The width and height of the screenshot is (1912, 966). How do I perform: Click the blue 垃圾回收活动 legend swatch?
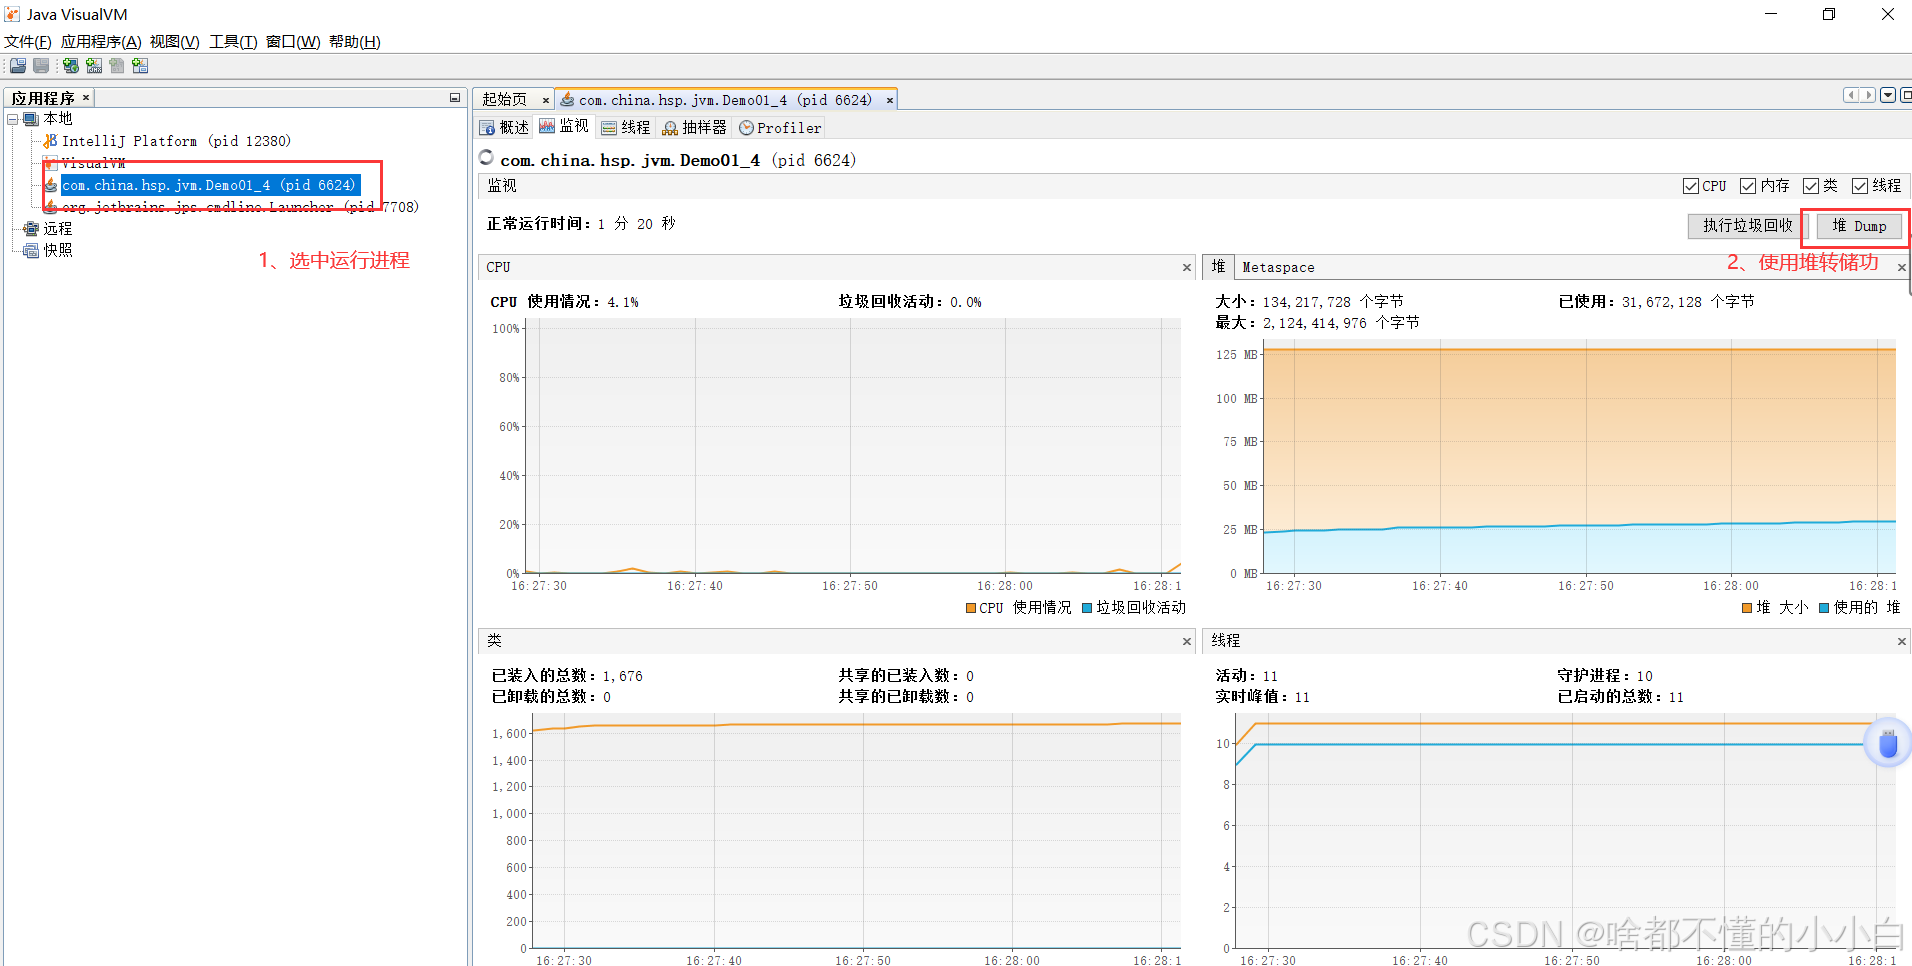click(1087, 608)
